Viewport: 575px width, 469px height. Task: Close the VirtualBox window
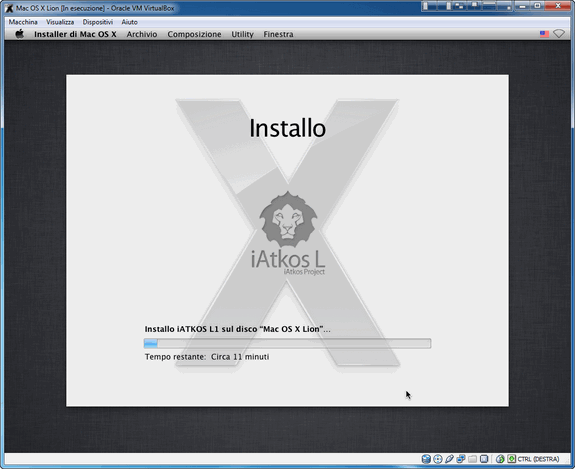tap(557, 6)
